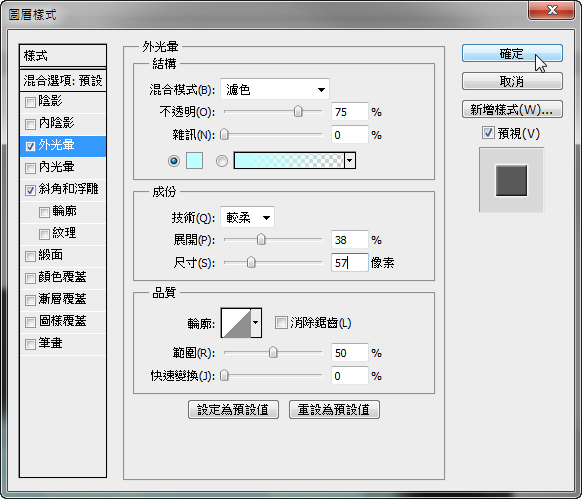Check the 消除鋸齒(L) anti-alias option
Image resolution: width=582 pixels, height=499 pixels.
[x=281, y=322]
